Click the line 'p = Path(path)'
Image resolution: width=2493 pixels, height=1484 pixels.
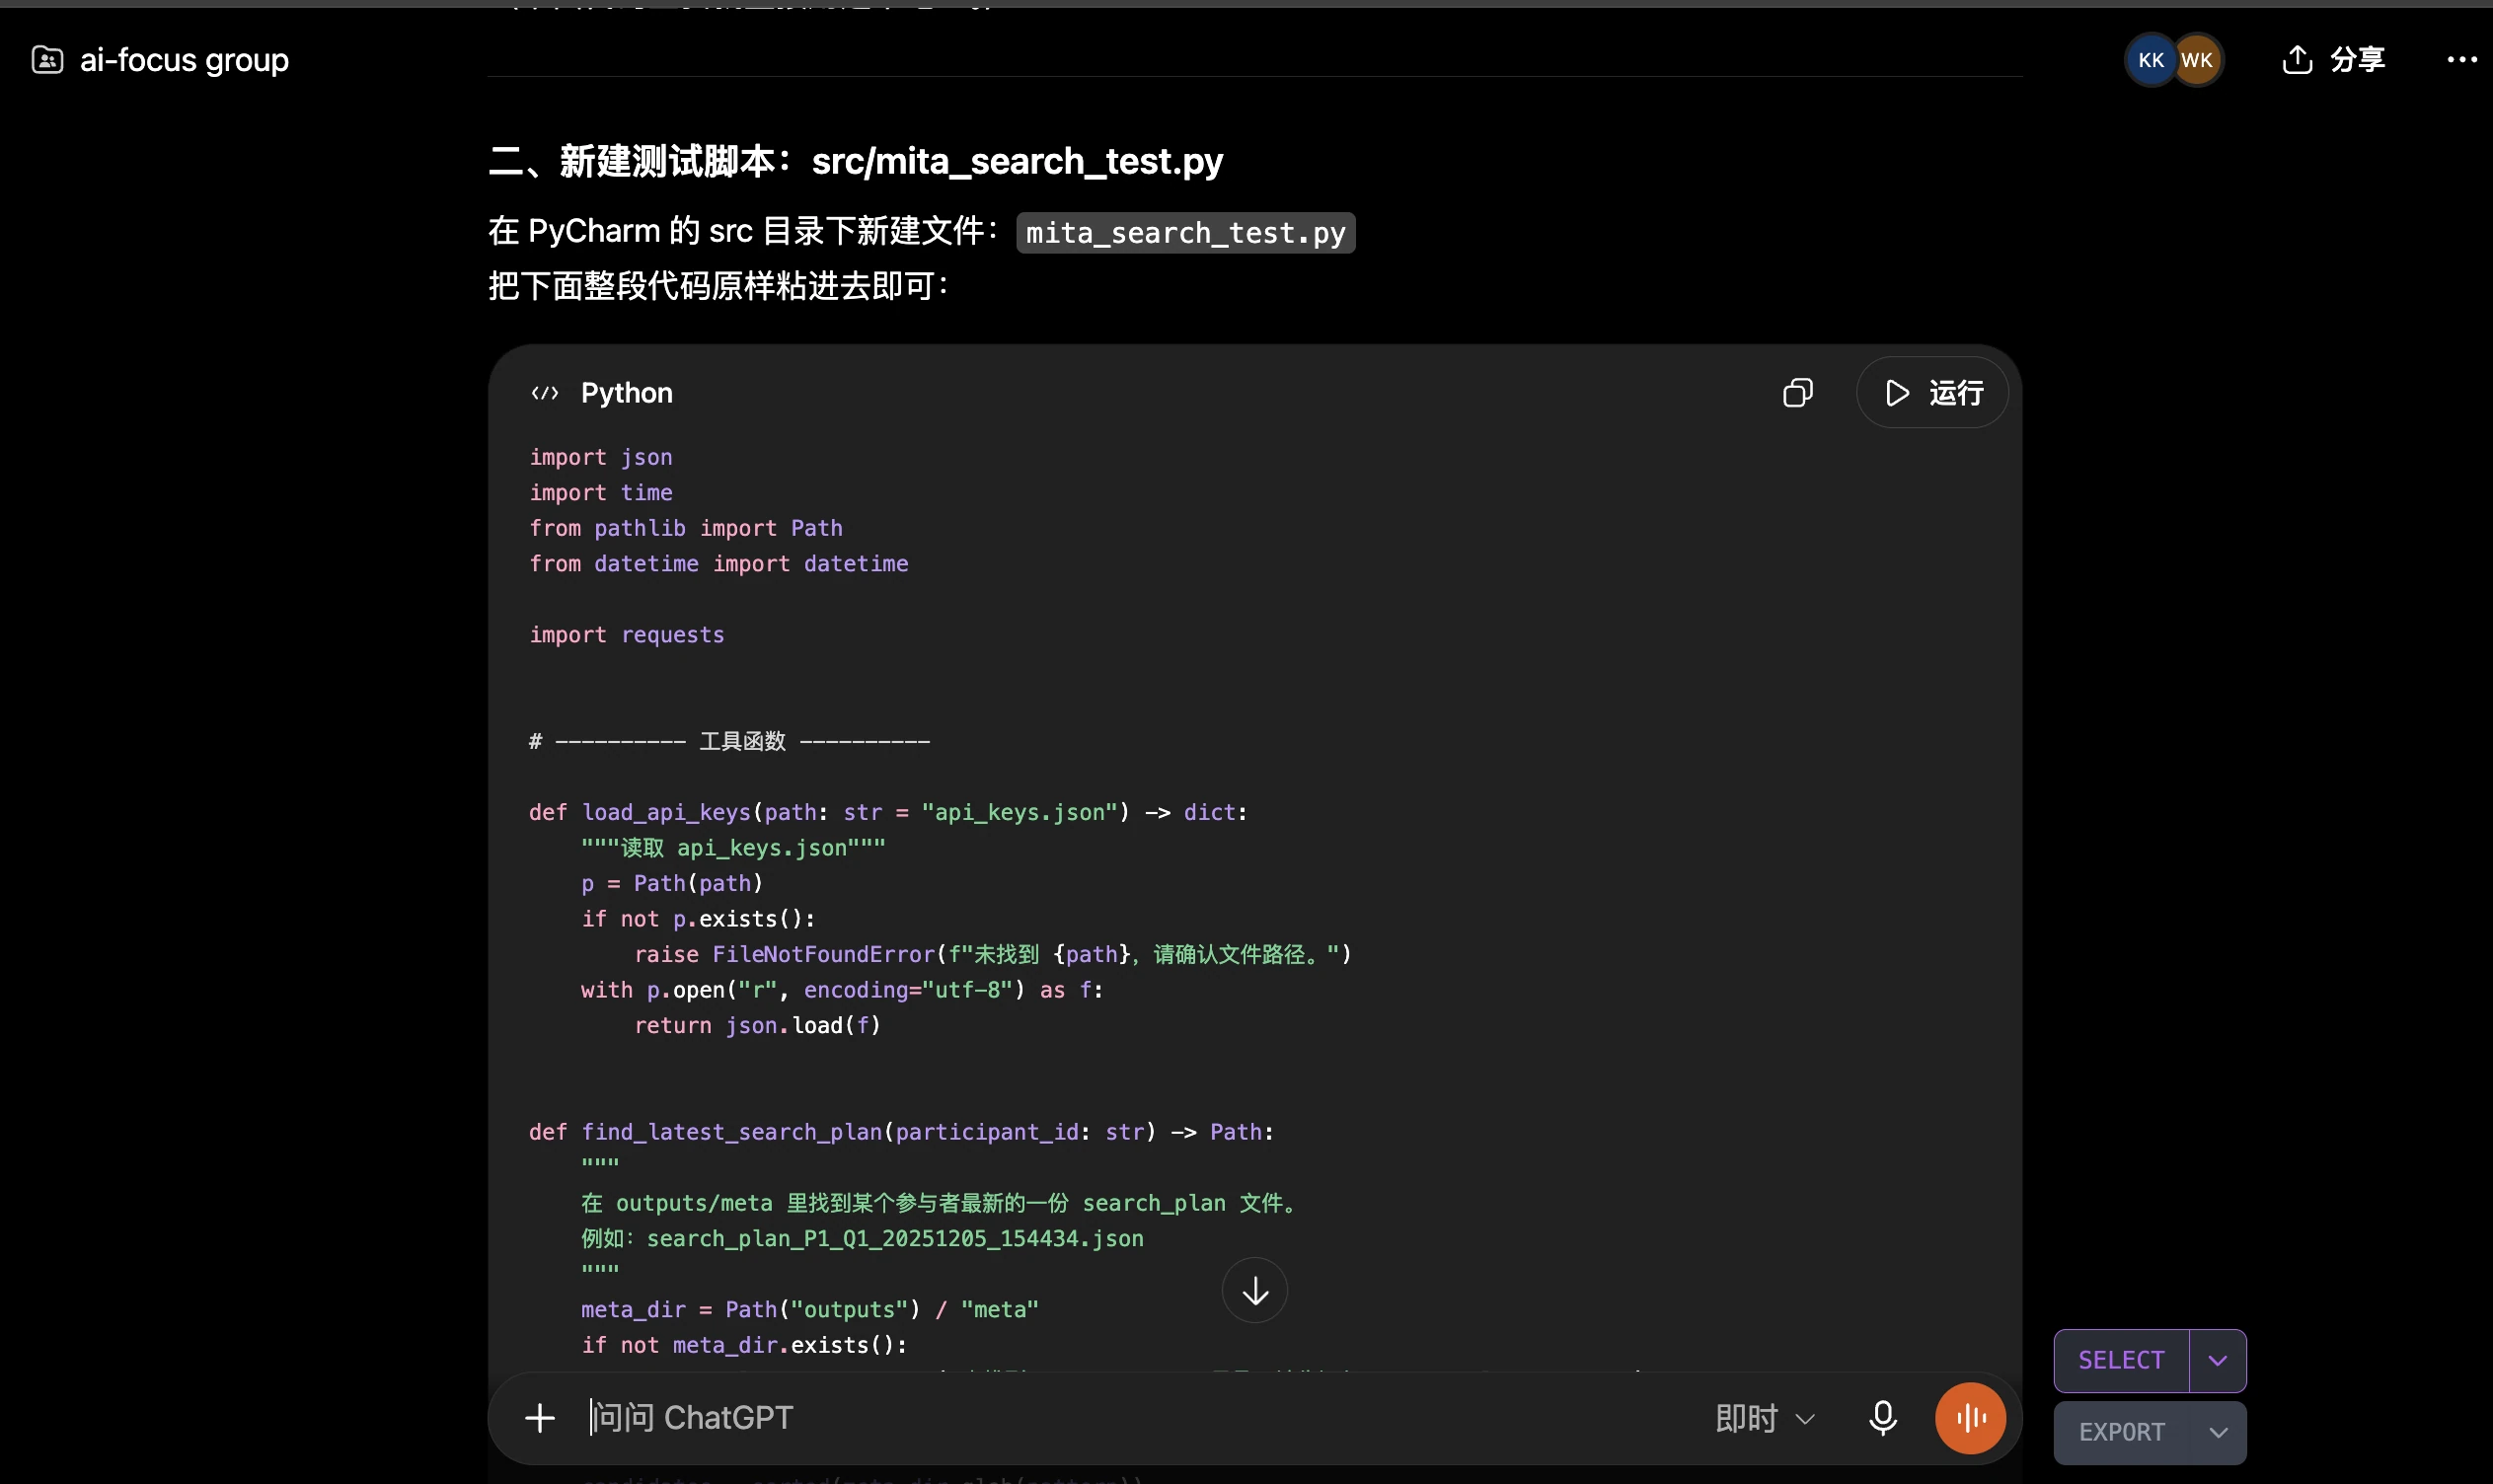click(672, 884)
